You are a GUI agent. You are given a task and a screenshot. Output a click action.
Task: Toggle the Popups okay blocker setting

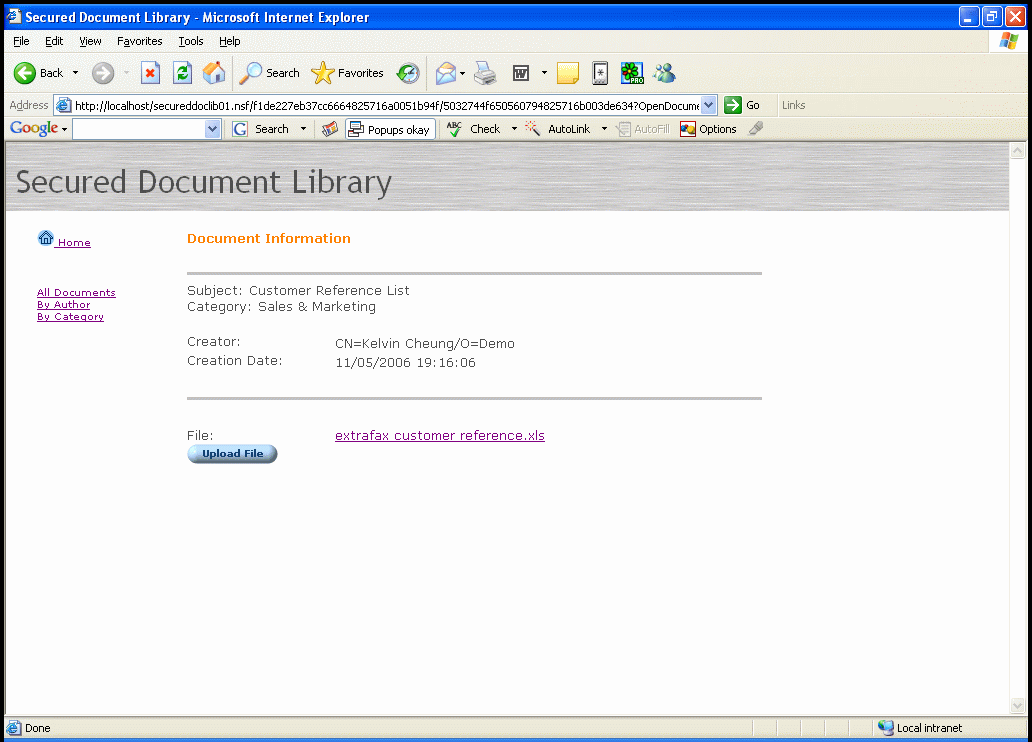[390, 128]
